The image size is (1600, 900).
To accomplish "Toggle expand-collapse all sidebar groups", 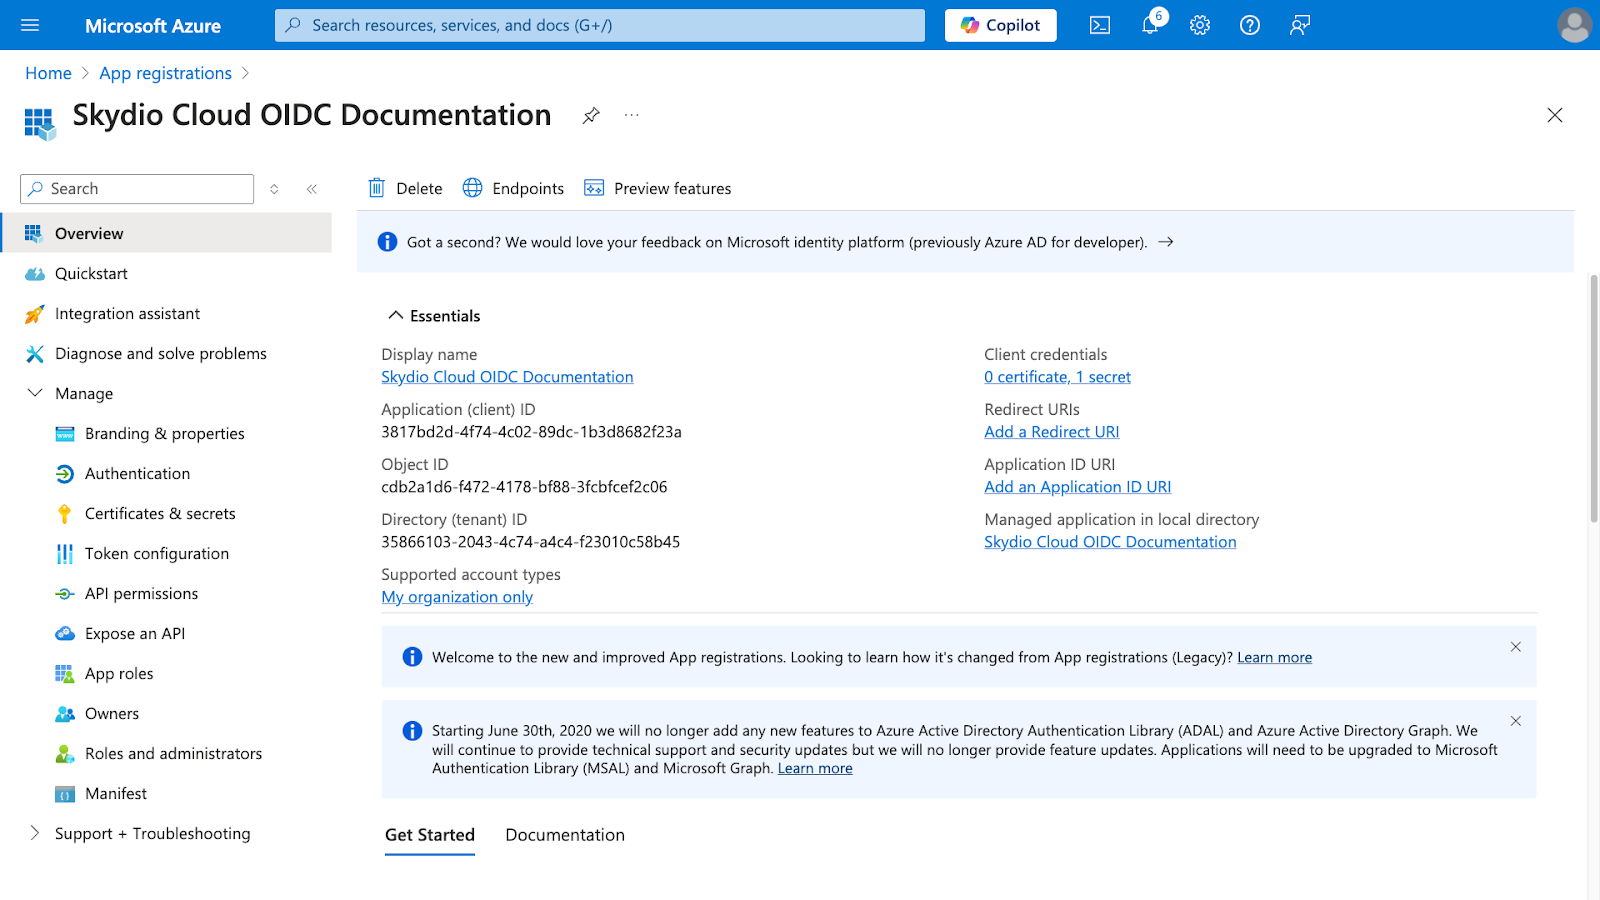I will [x=274, y=189].
